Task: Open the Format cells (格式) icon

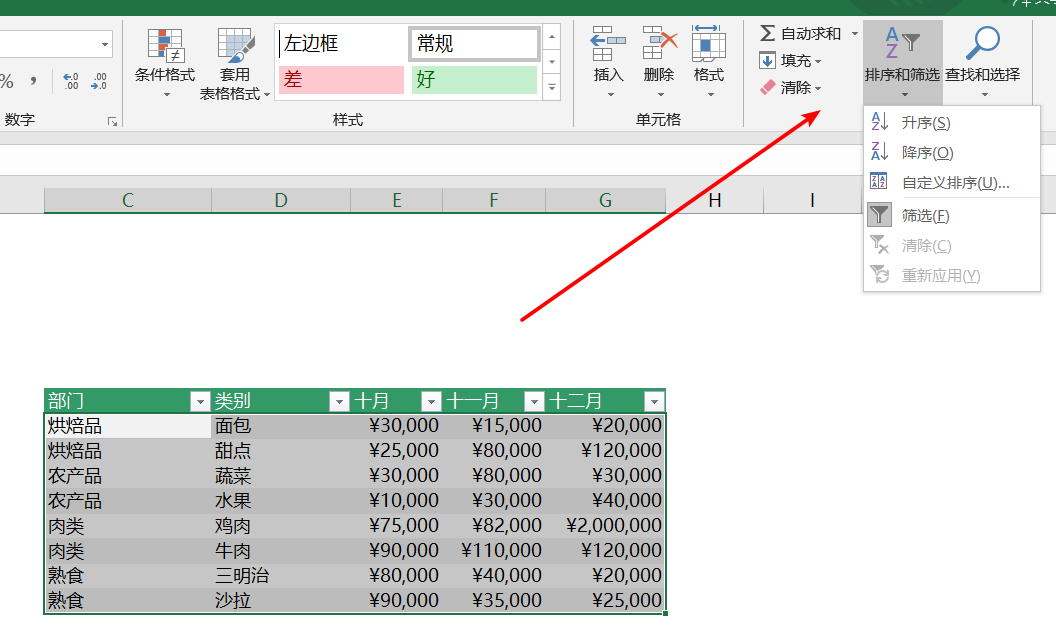Action: point(709,45)
